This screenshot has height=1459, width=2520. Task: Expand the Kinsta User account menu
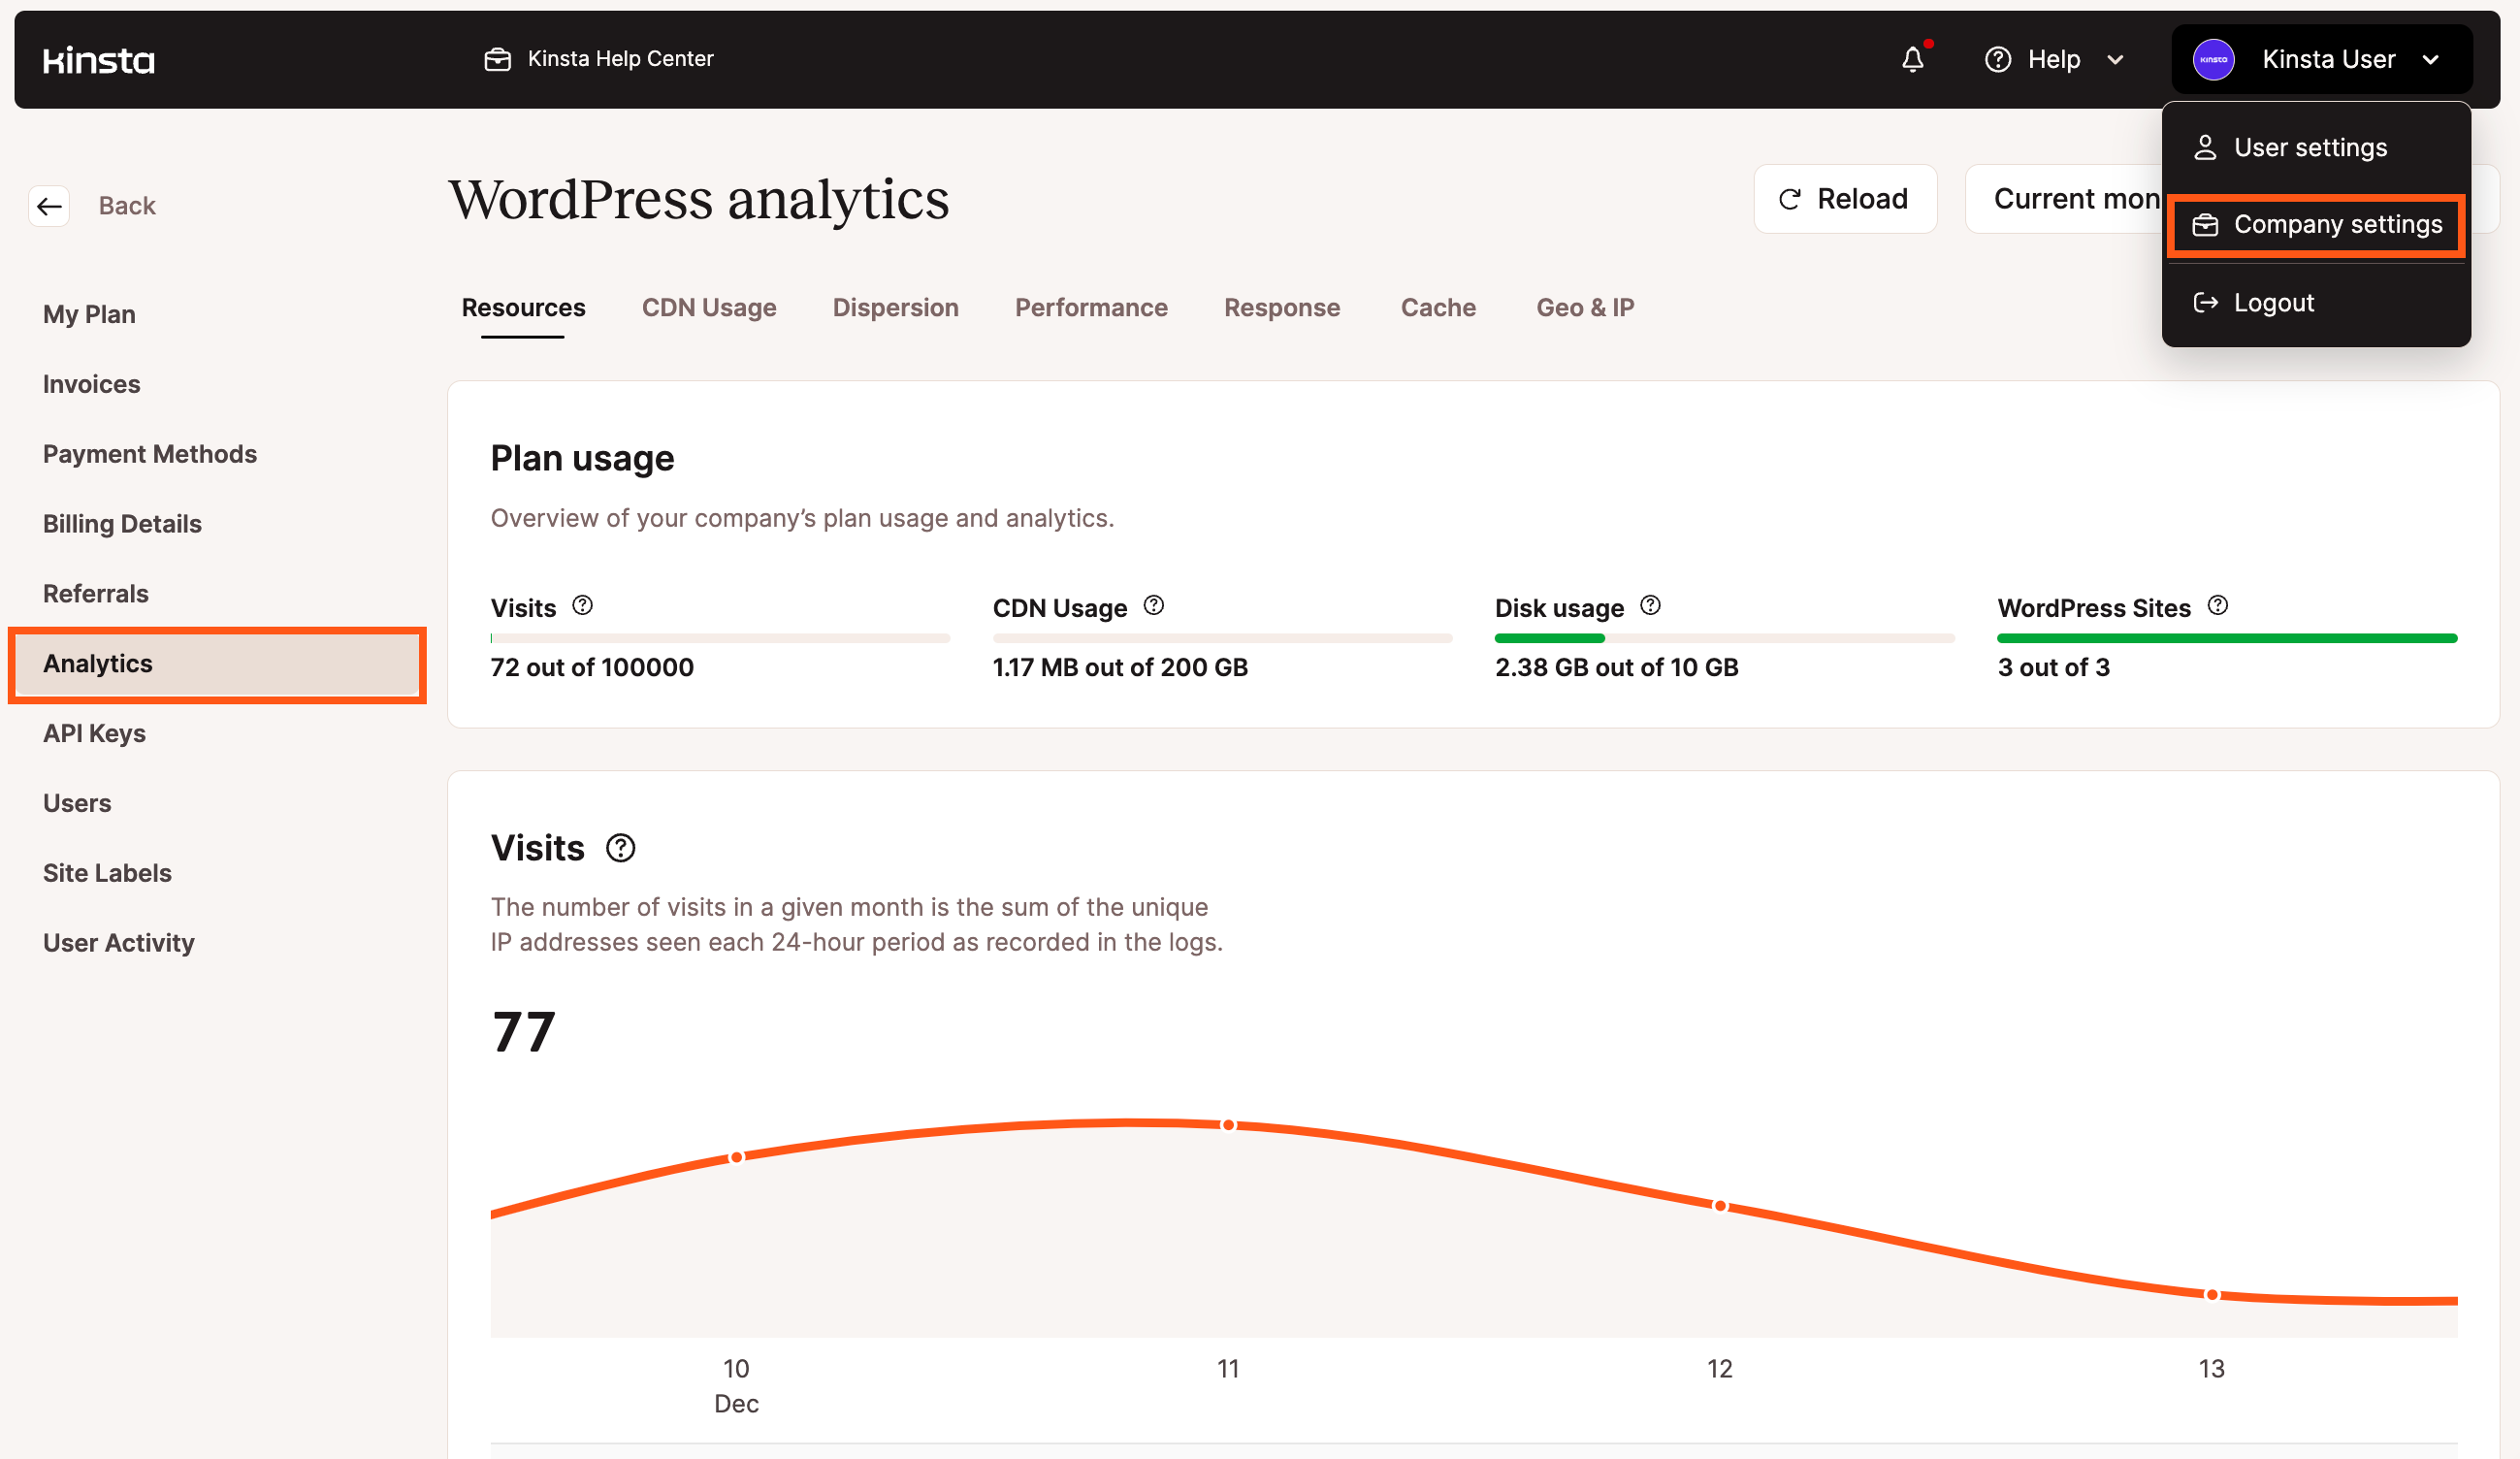(2325, 57)
